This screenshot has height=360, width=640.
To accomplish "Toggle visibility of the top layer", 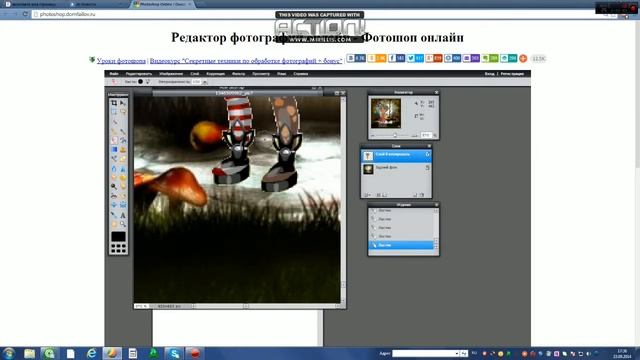I will [427, 154].
